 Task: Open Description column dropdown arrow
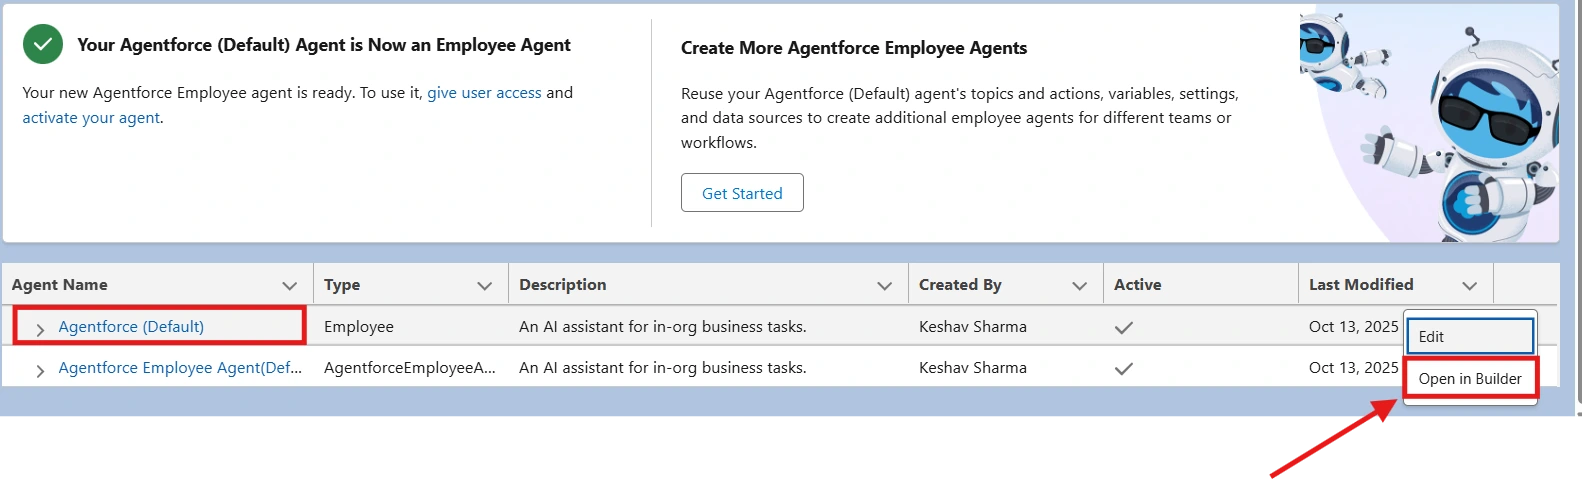885,286
